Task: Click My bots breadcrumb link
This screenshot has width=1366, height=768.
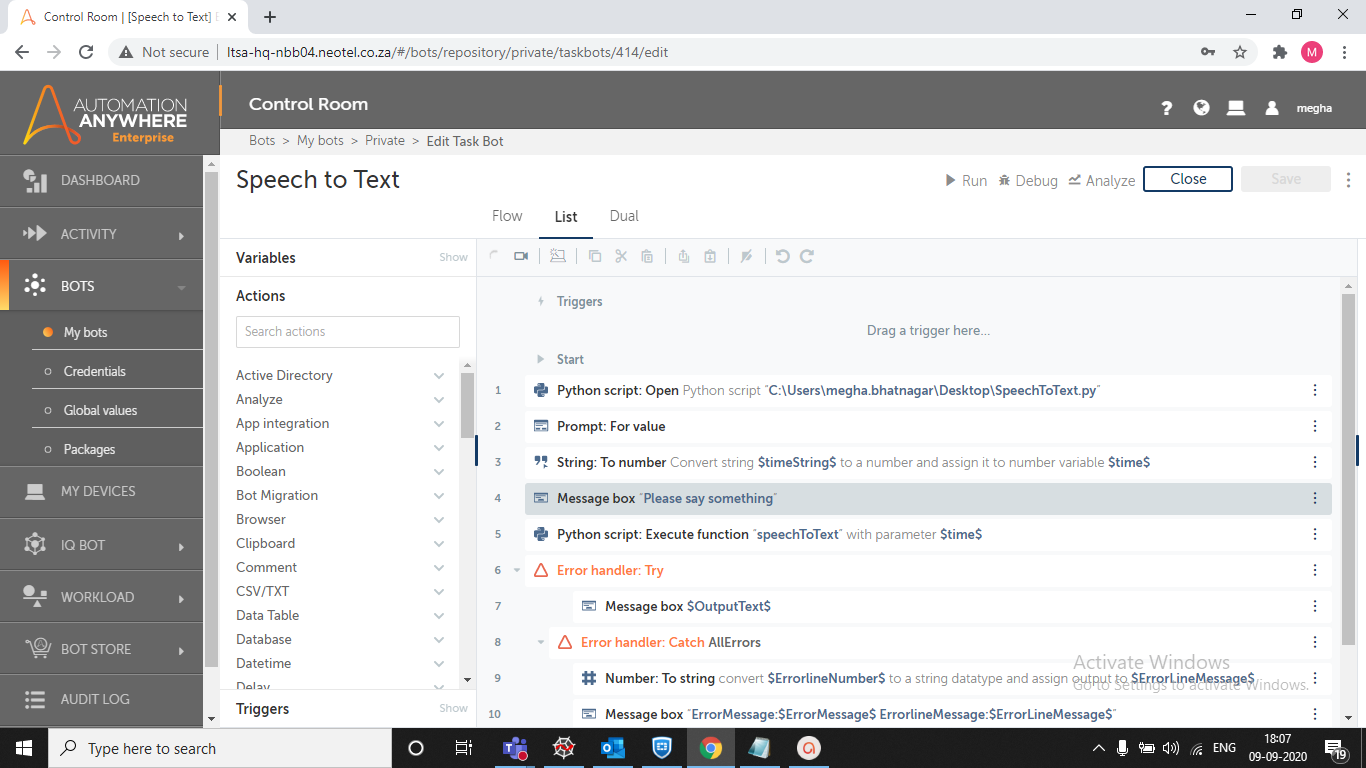Action: coord(320,141)
